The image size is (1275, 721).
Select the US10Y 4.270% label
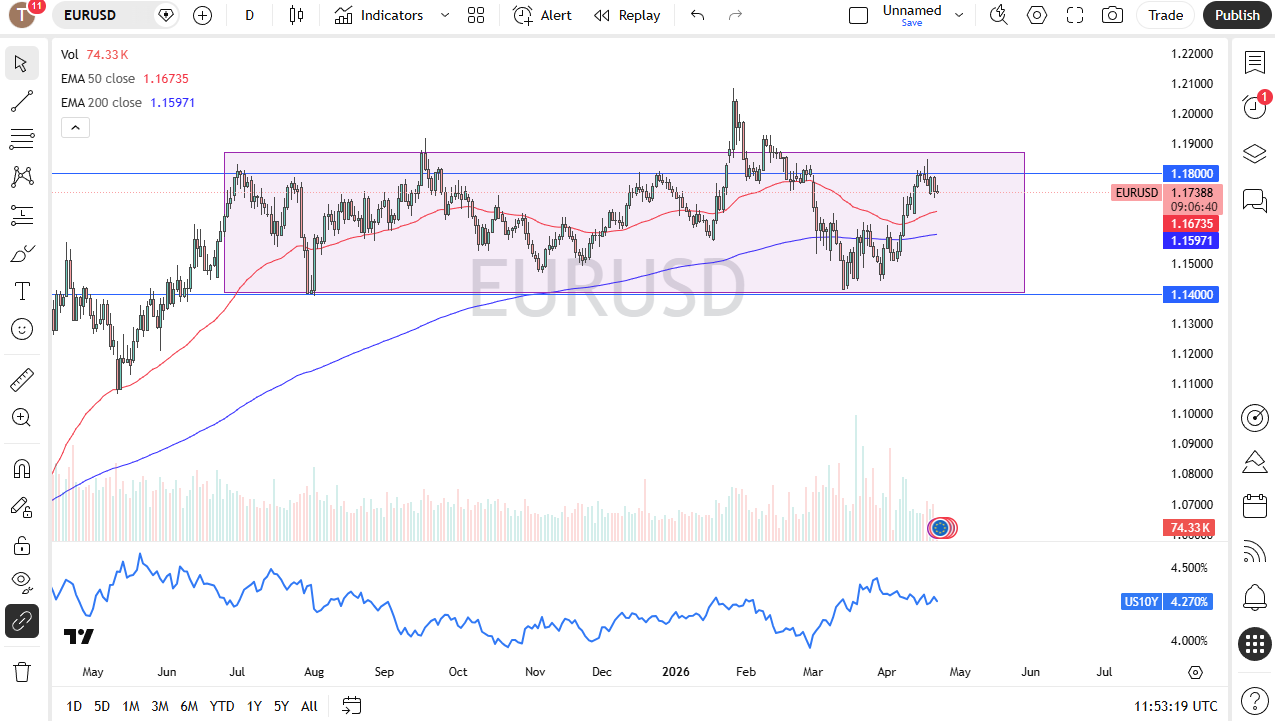click(x=1168, y=601)
